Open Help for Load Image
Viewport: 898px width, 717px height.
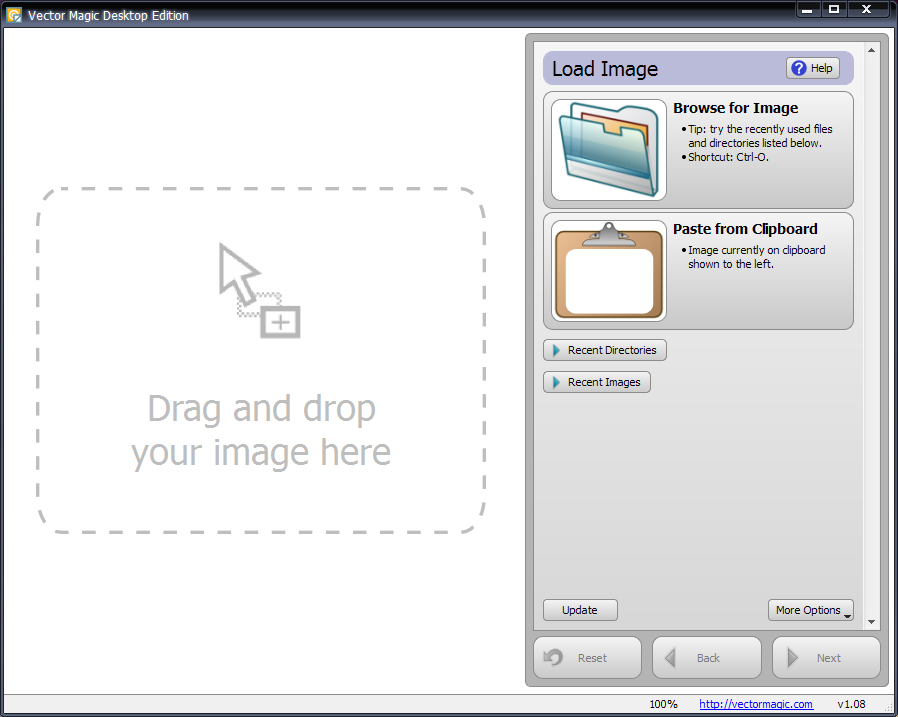pos(813,68)
